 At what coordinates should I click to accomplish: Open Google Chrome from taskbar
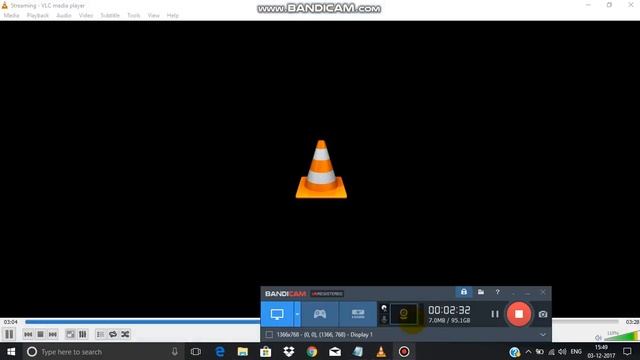coord(312,351)
